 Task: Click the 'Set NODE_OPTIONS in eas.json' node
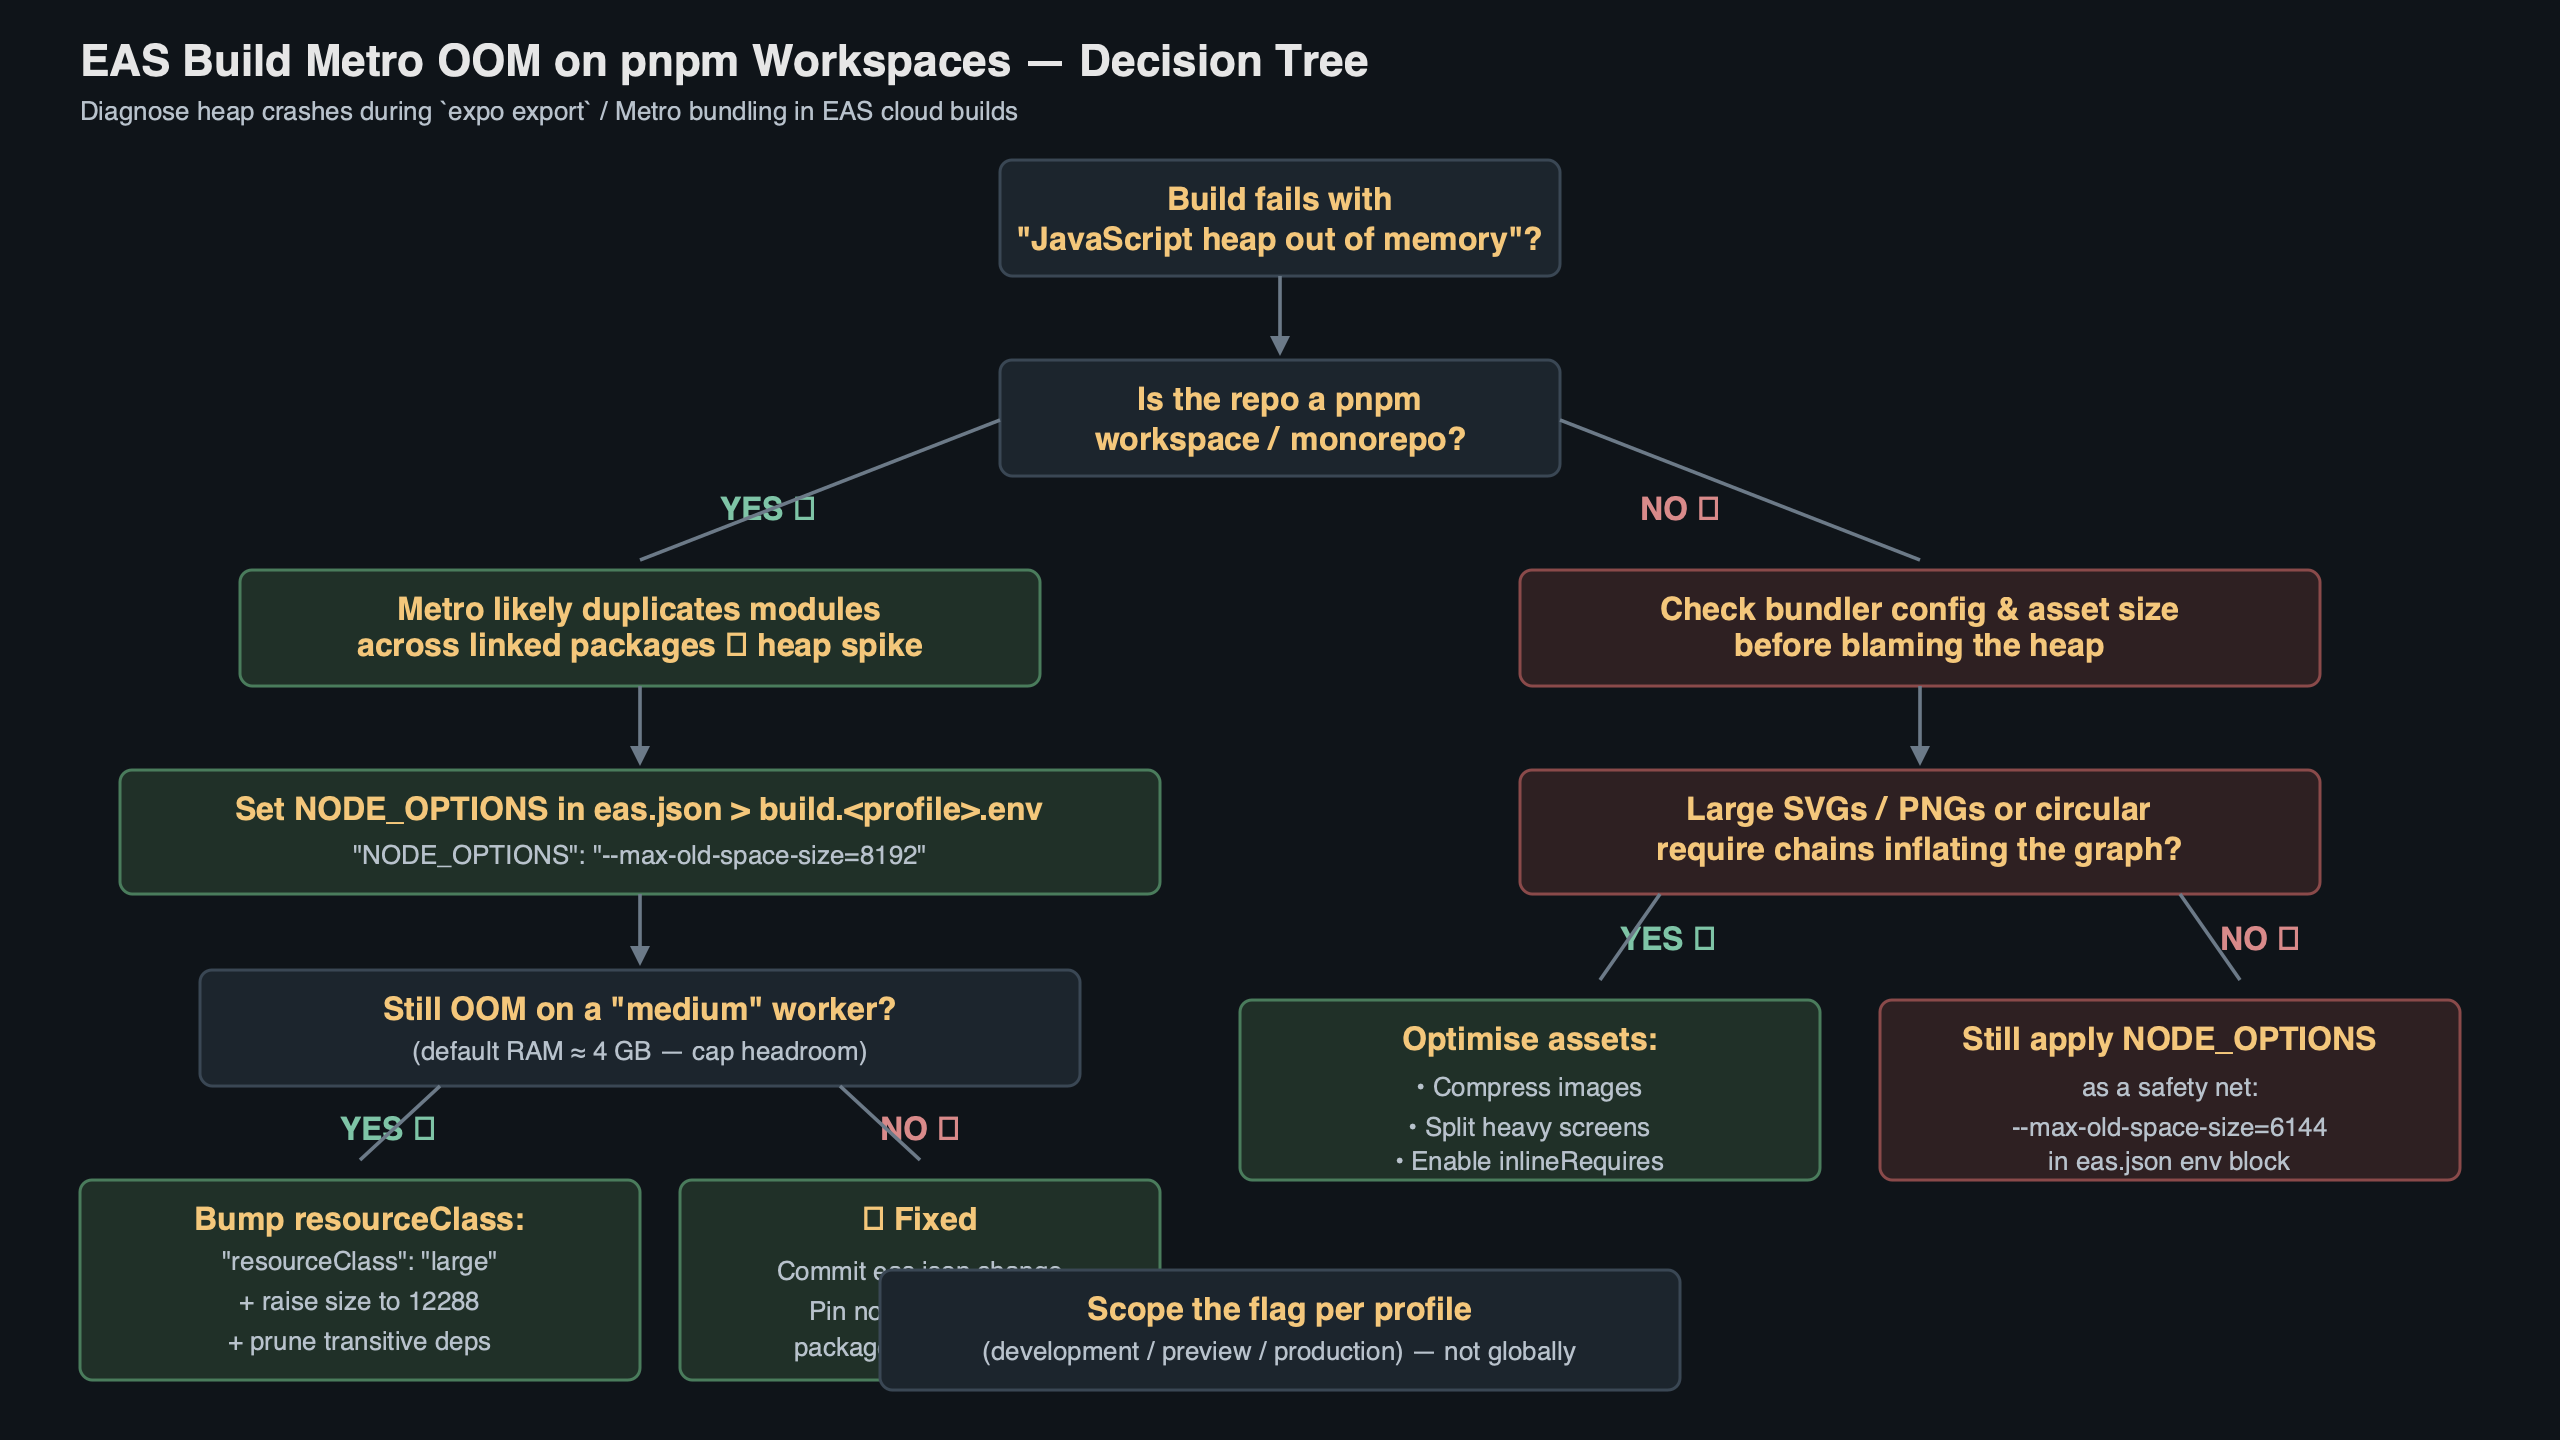point(639,831)
